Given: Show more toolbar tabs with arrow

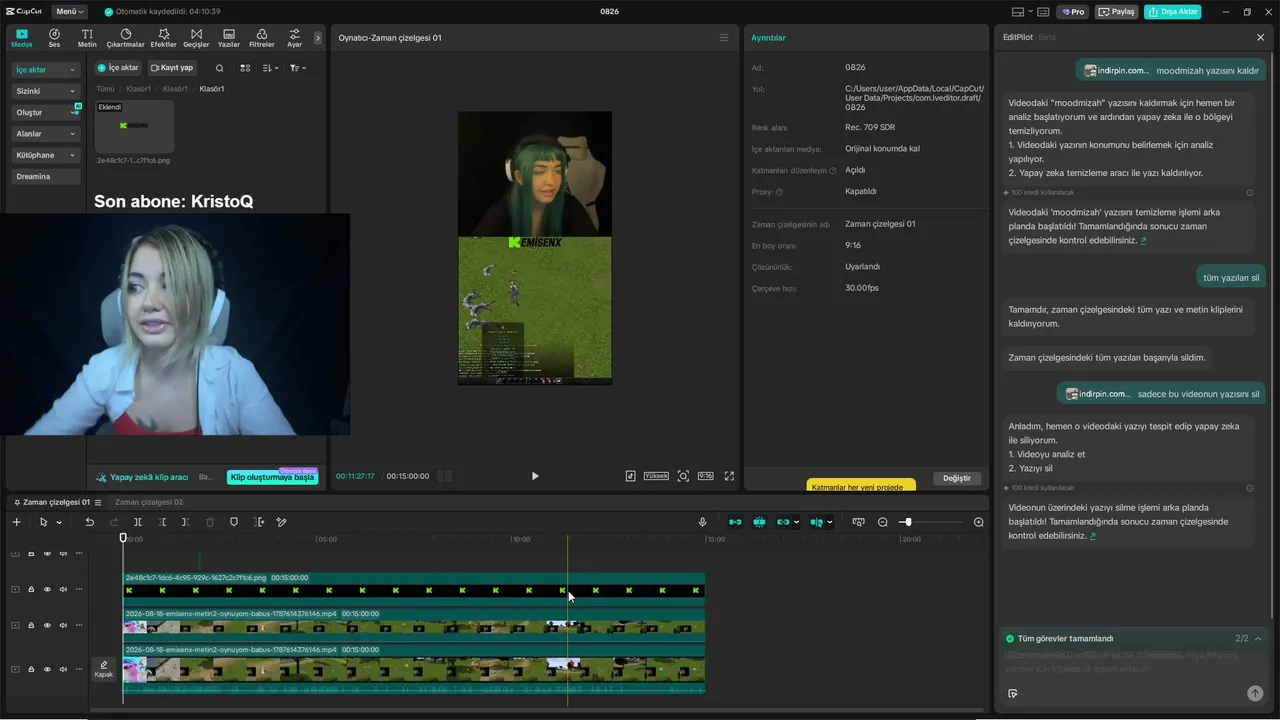Looking at the screenshot, I should click(318, 38).
